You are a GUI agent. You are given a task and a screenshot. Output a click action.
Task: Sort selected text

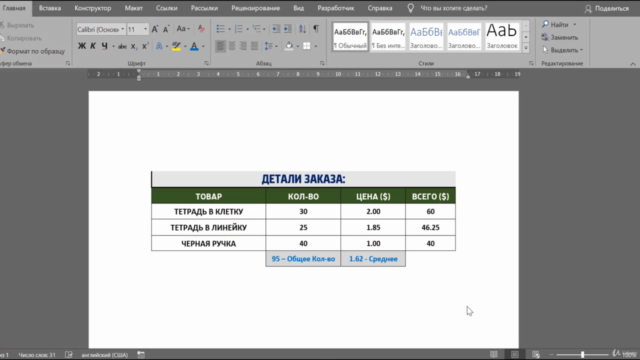[x=302, y=29]
